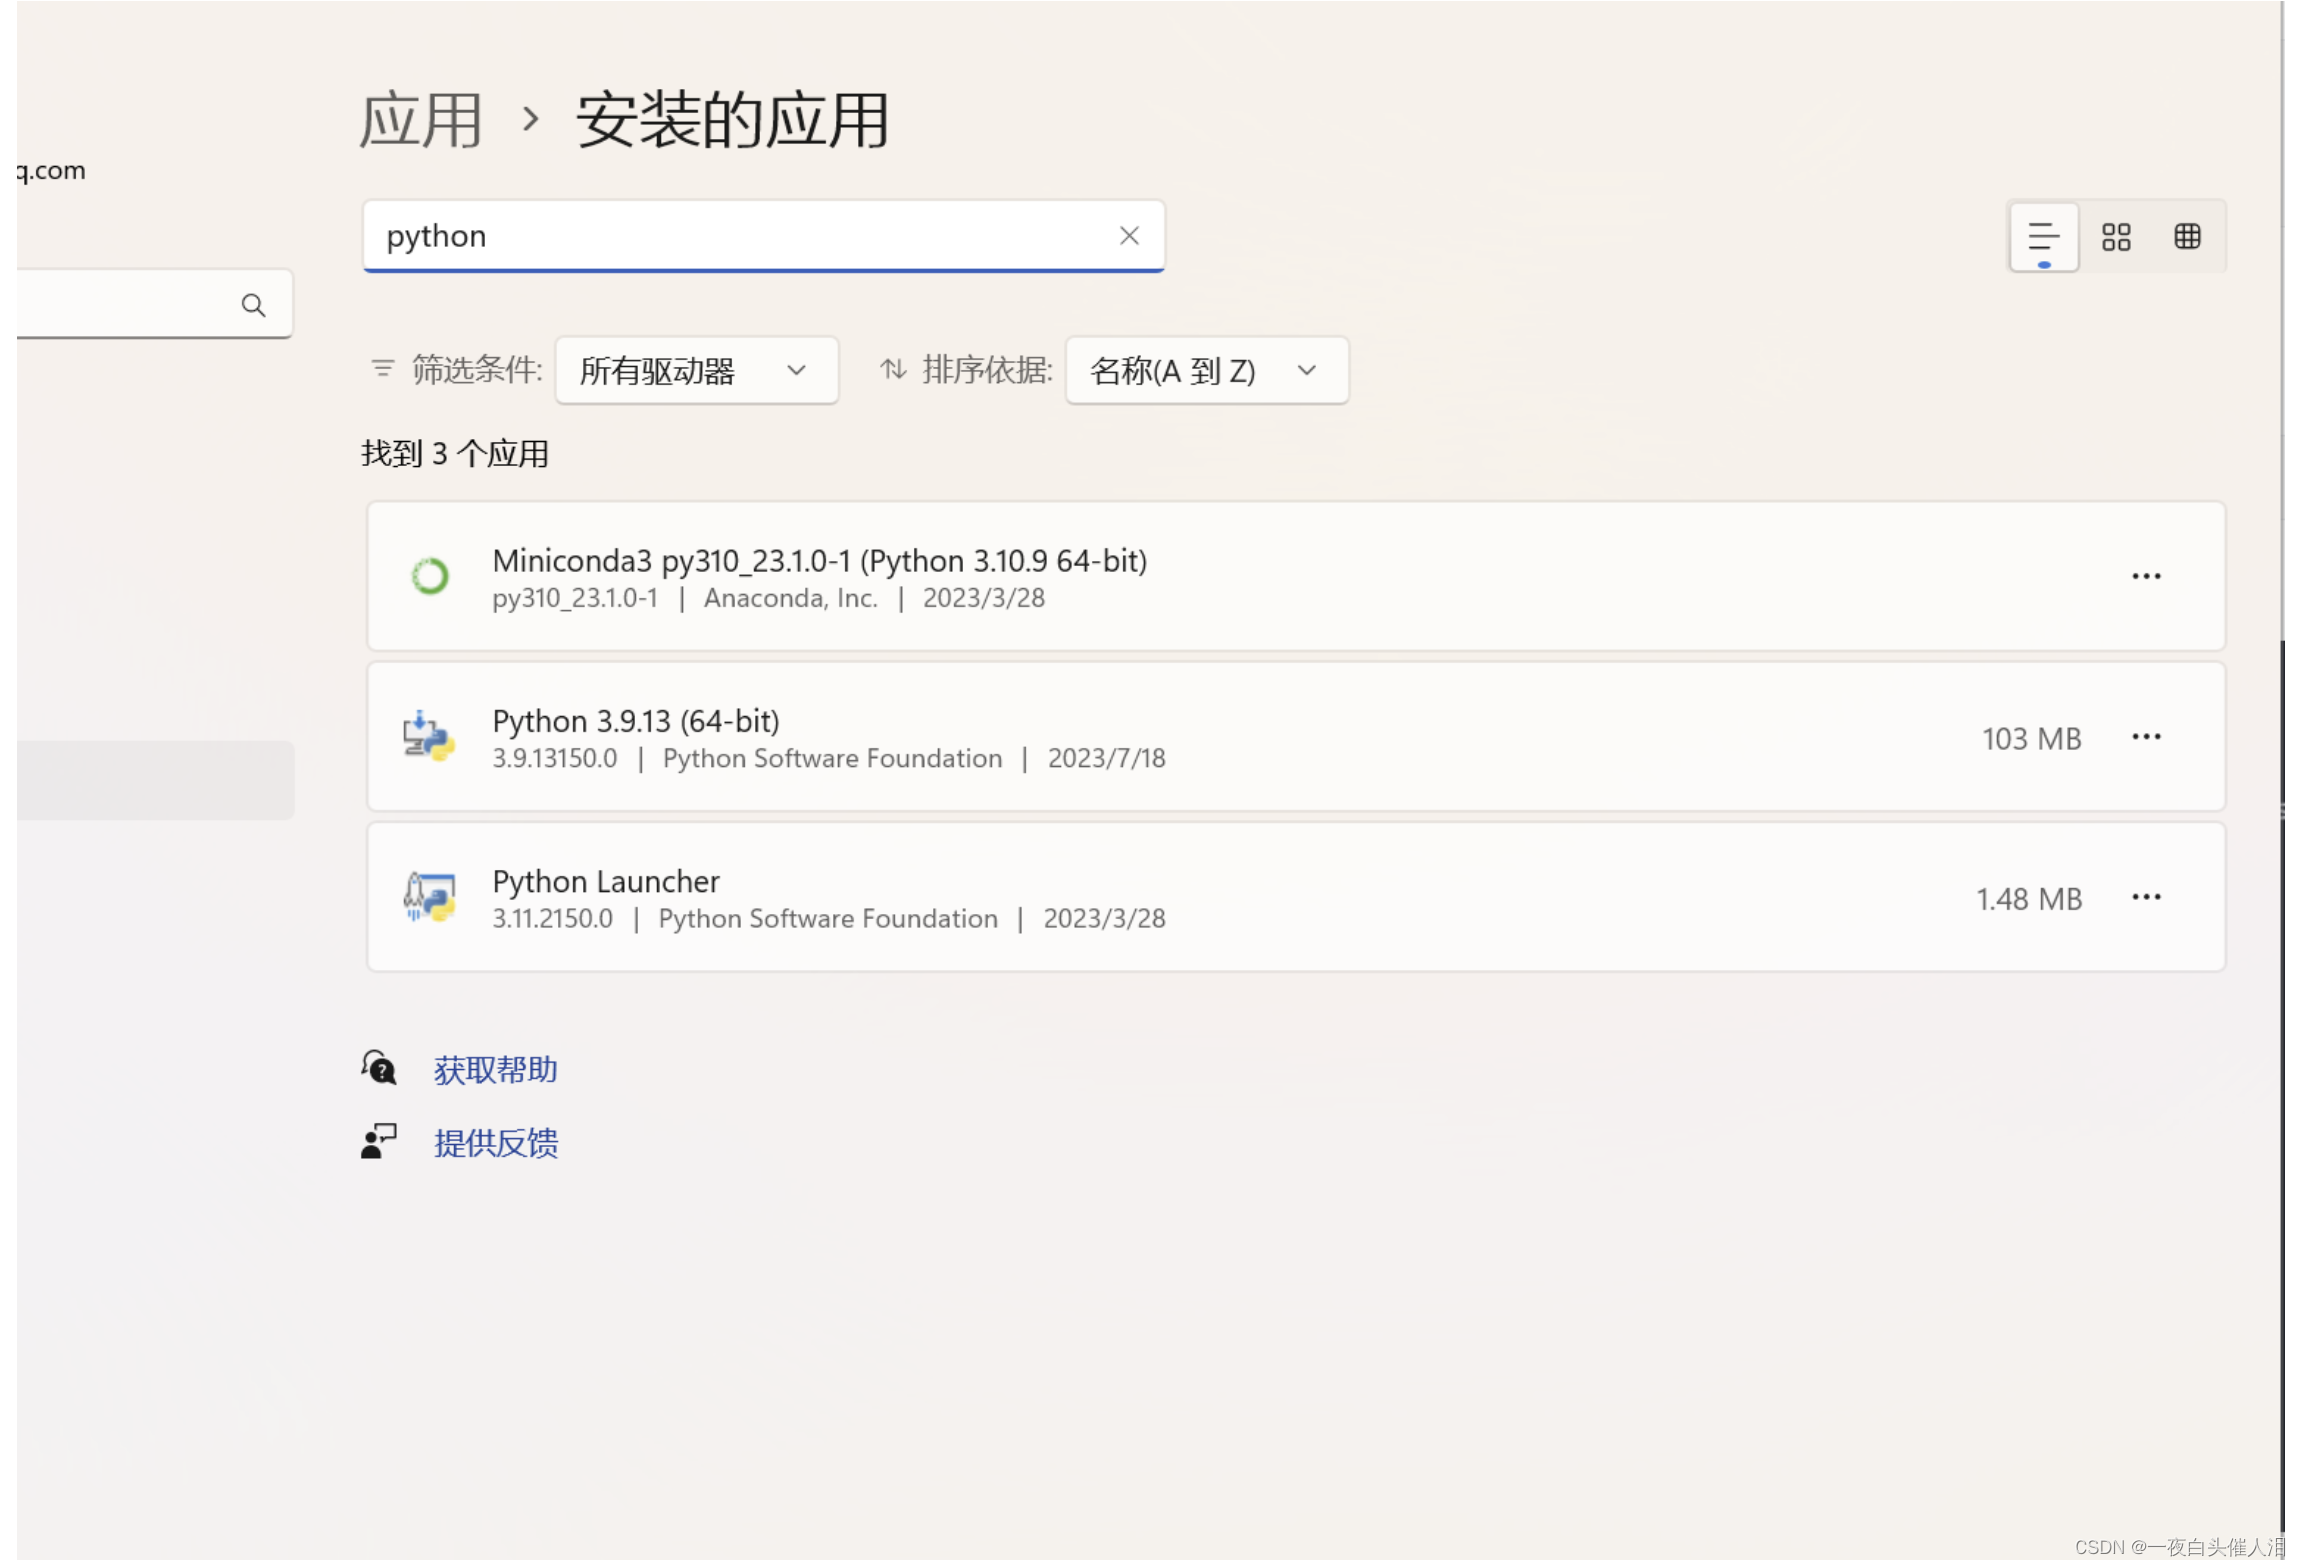Viewport: 2301px width, 1567px height.
Task: Open the 提供反馈 feedback link
Action: click(495, 1143)
